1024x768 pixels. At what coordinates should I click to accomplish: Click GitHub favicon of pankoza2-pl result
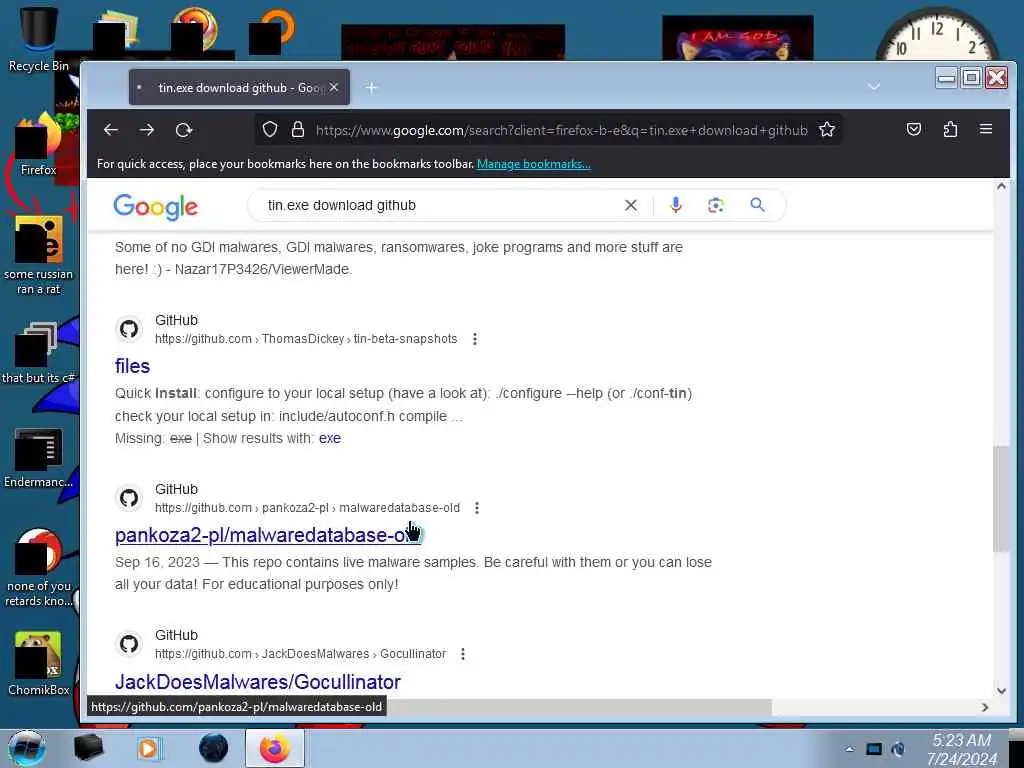(129, 498)
